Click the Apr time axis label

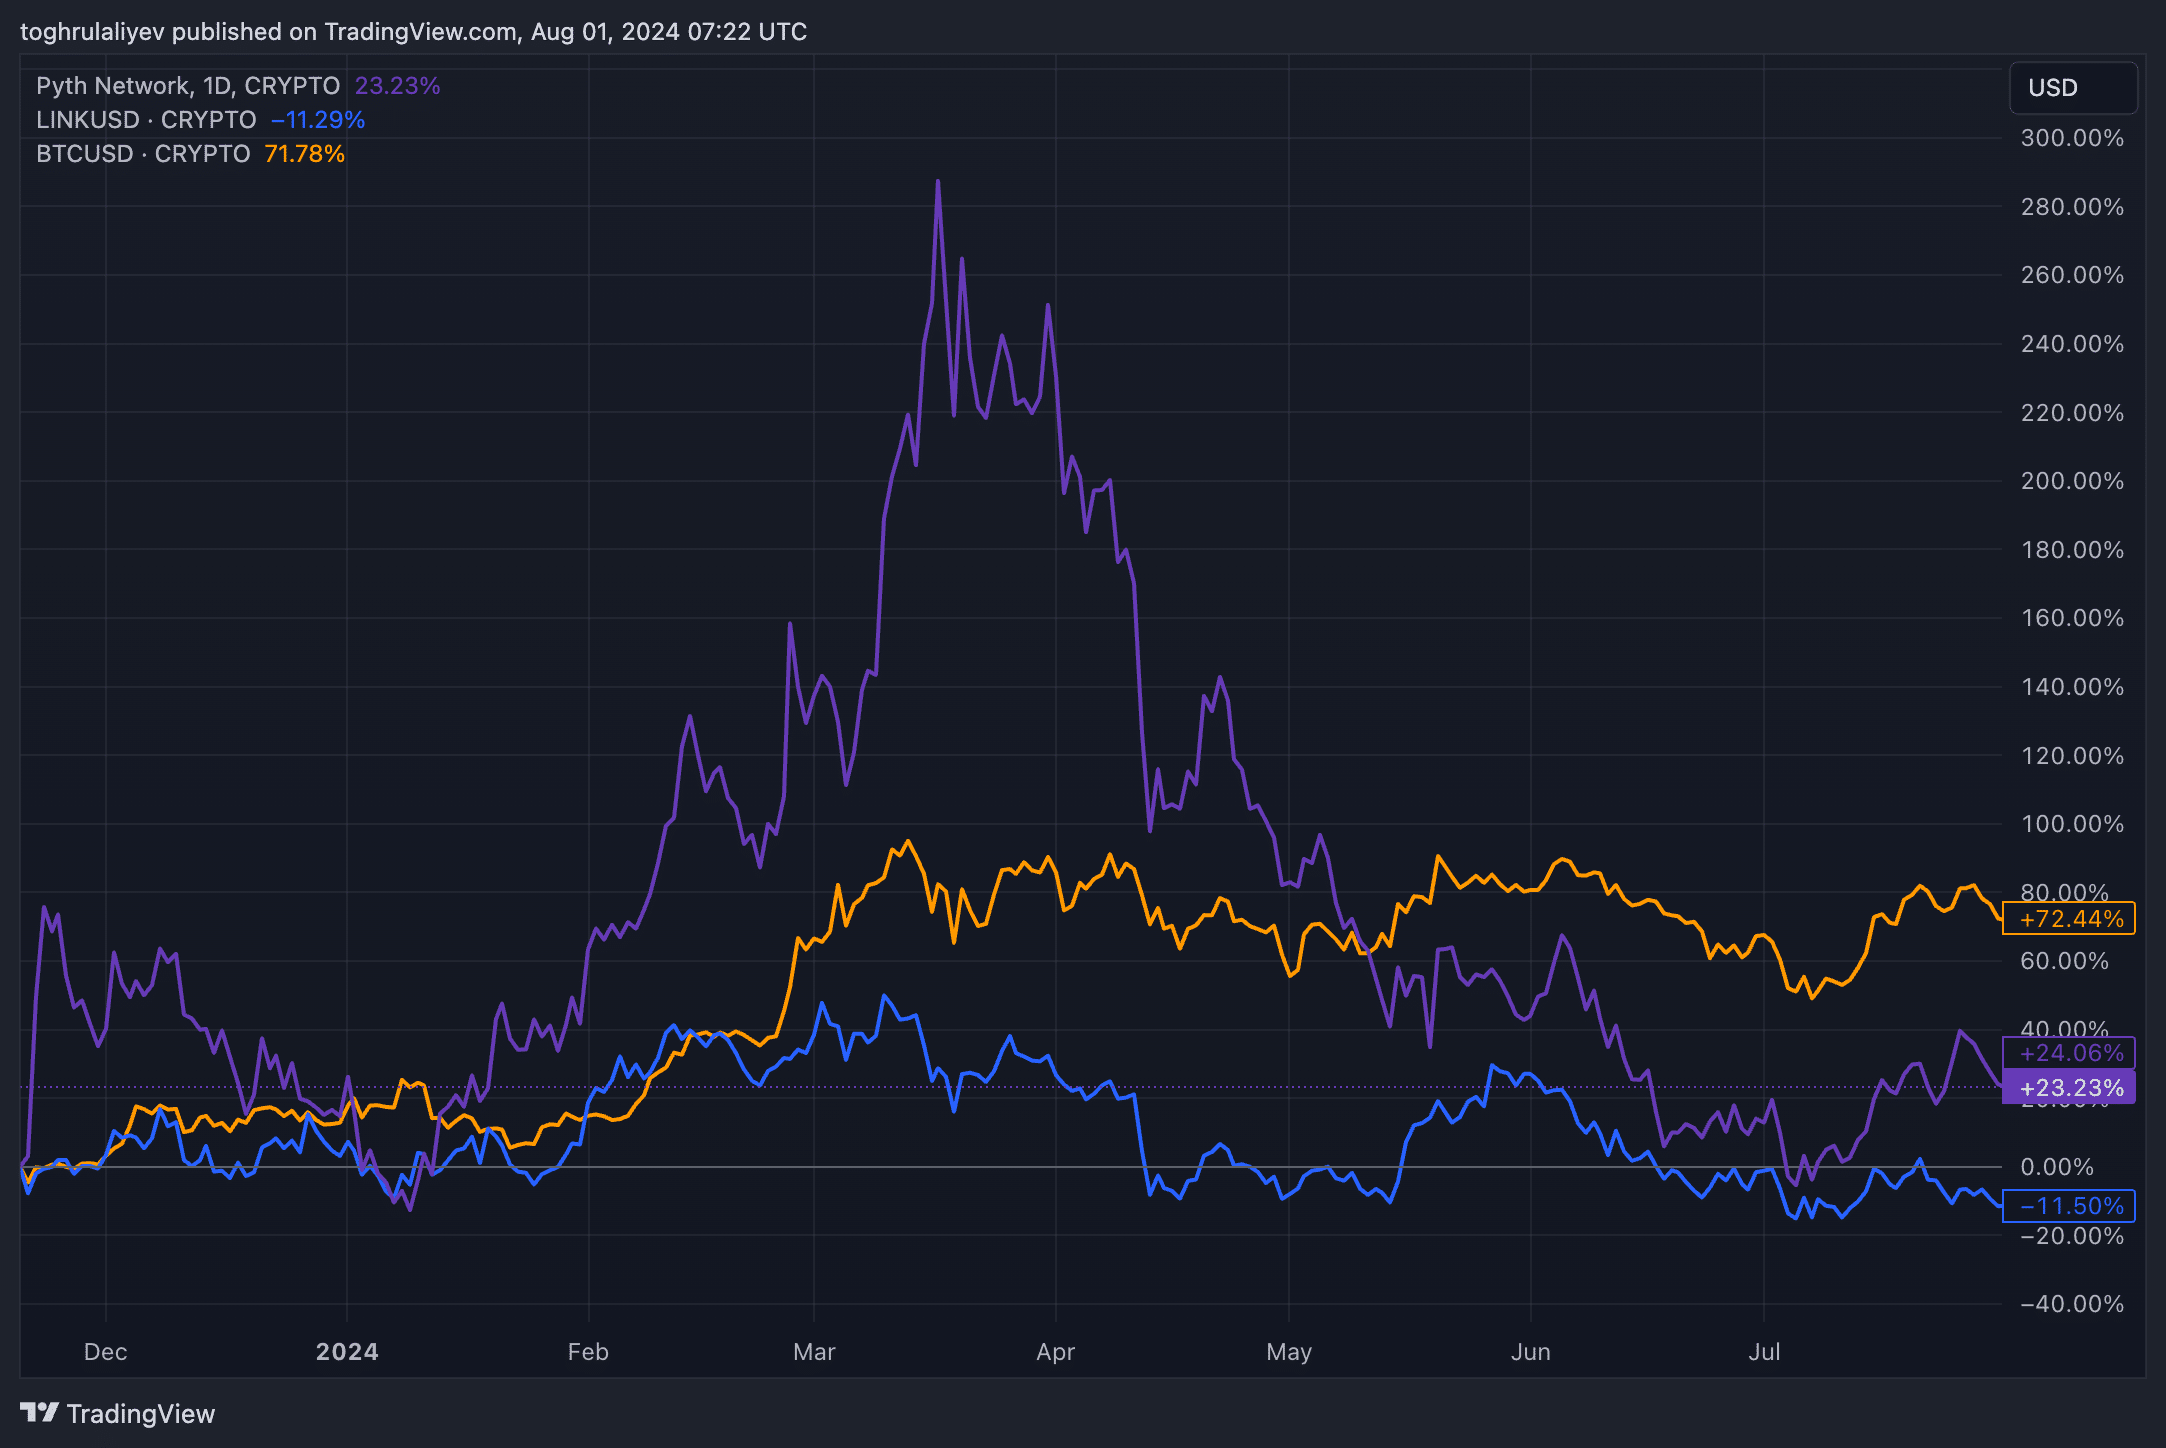(x=1056, y=1352)
